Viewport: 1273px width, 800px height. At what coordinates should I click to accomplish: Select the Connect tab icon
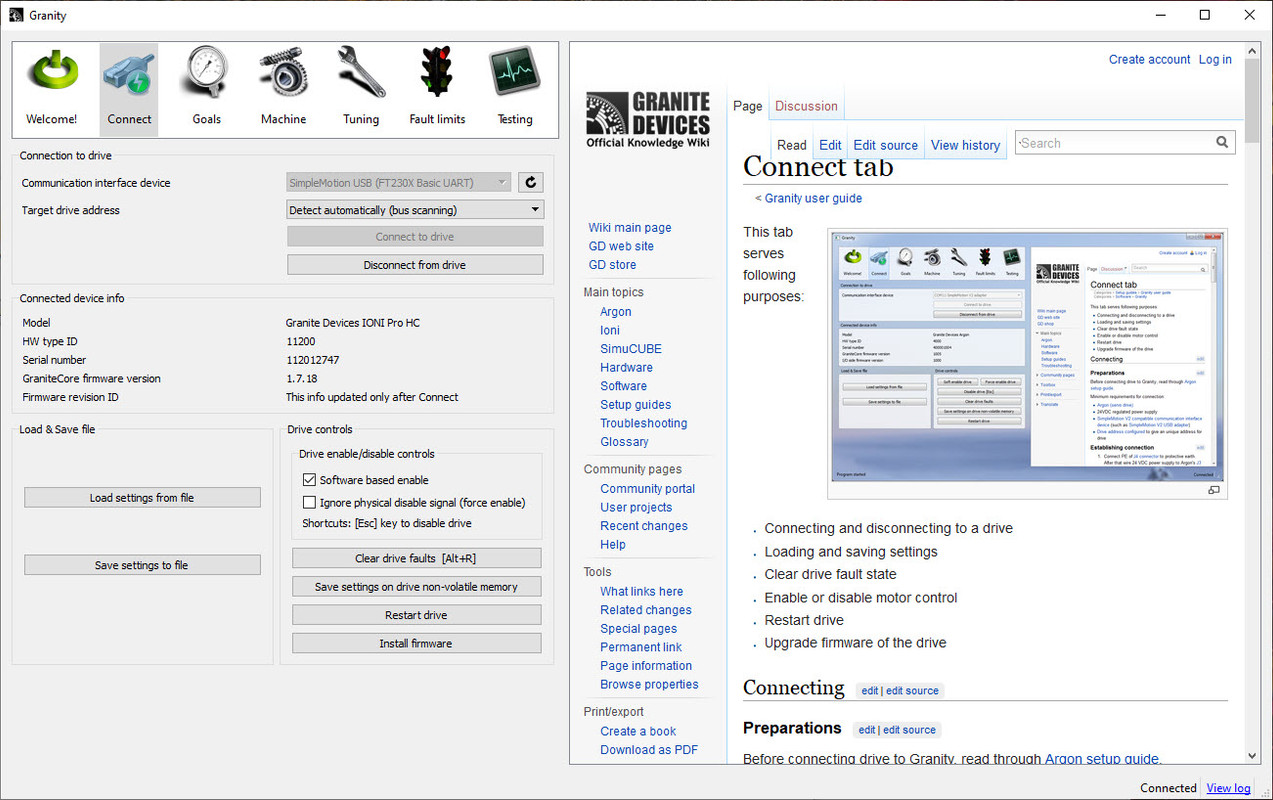(x=129, y=74)
